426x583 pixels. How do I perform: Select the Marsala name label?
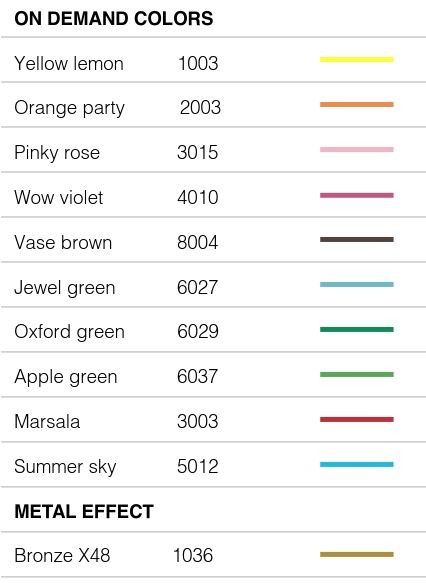47,422
